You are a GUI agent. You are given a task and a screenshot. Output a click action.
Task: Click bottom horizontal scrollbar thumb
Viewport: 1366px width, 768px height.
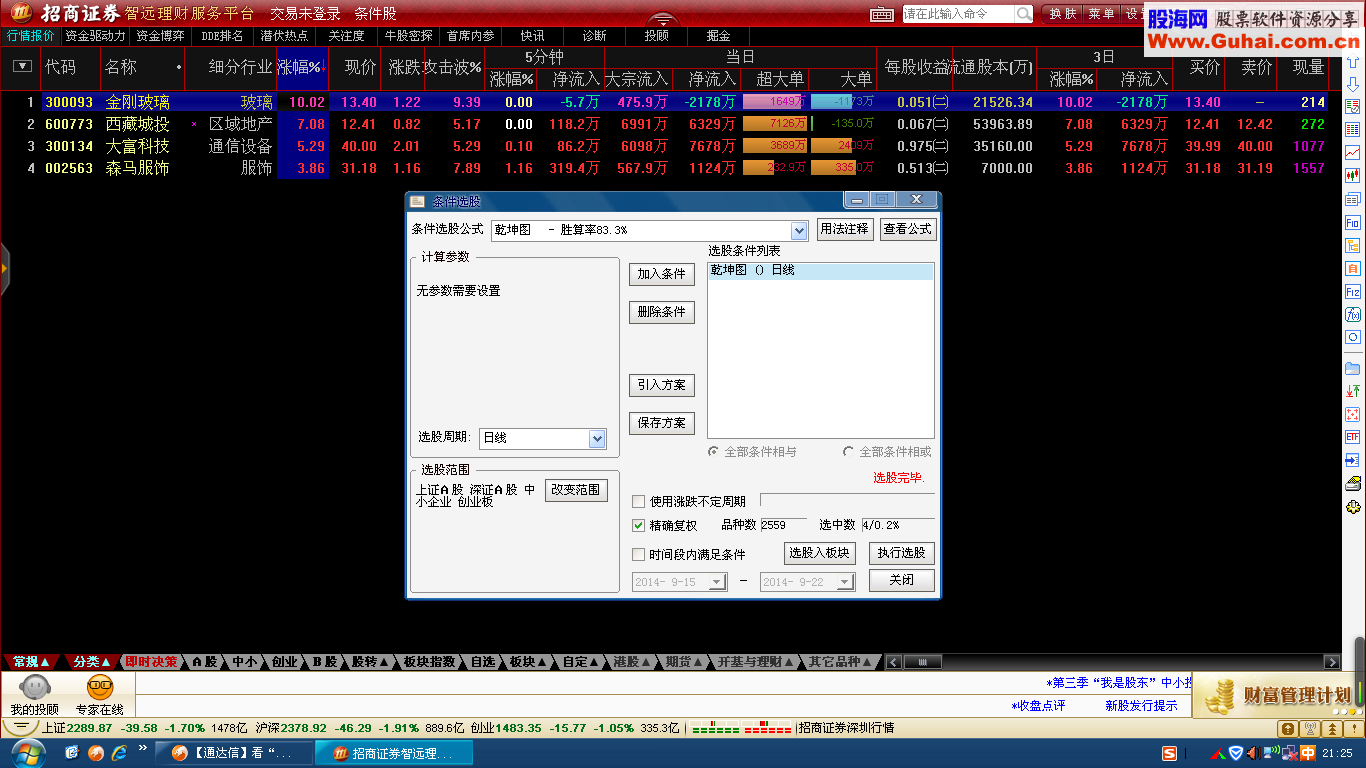[922, 662]
